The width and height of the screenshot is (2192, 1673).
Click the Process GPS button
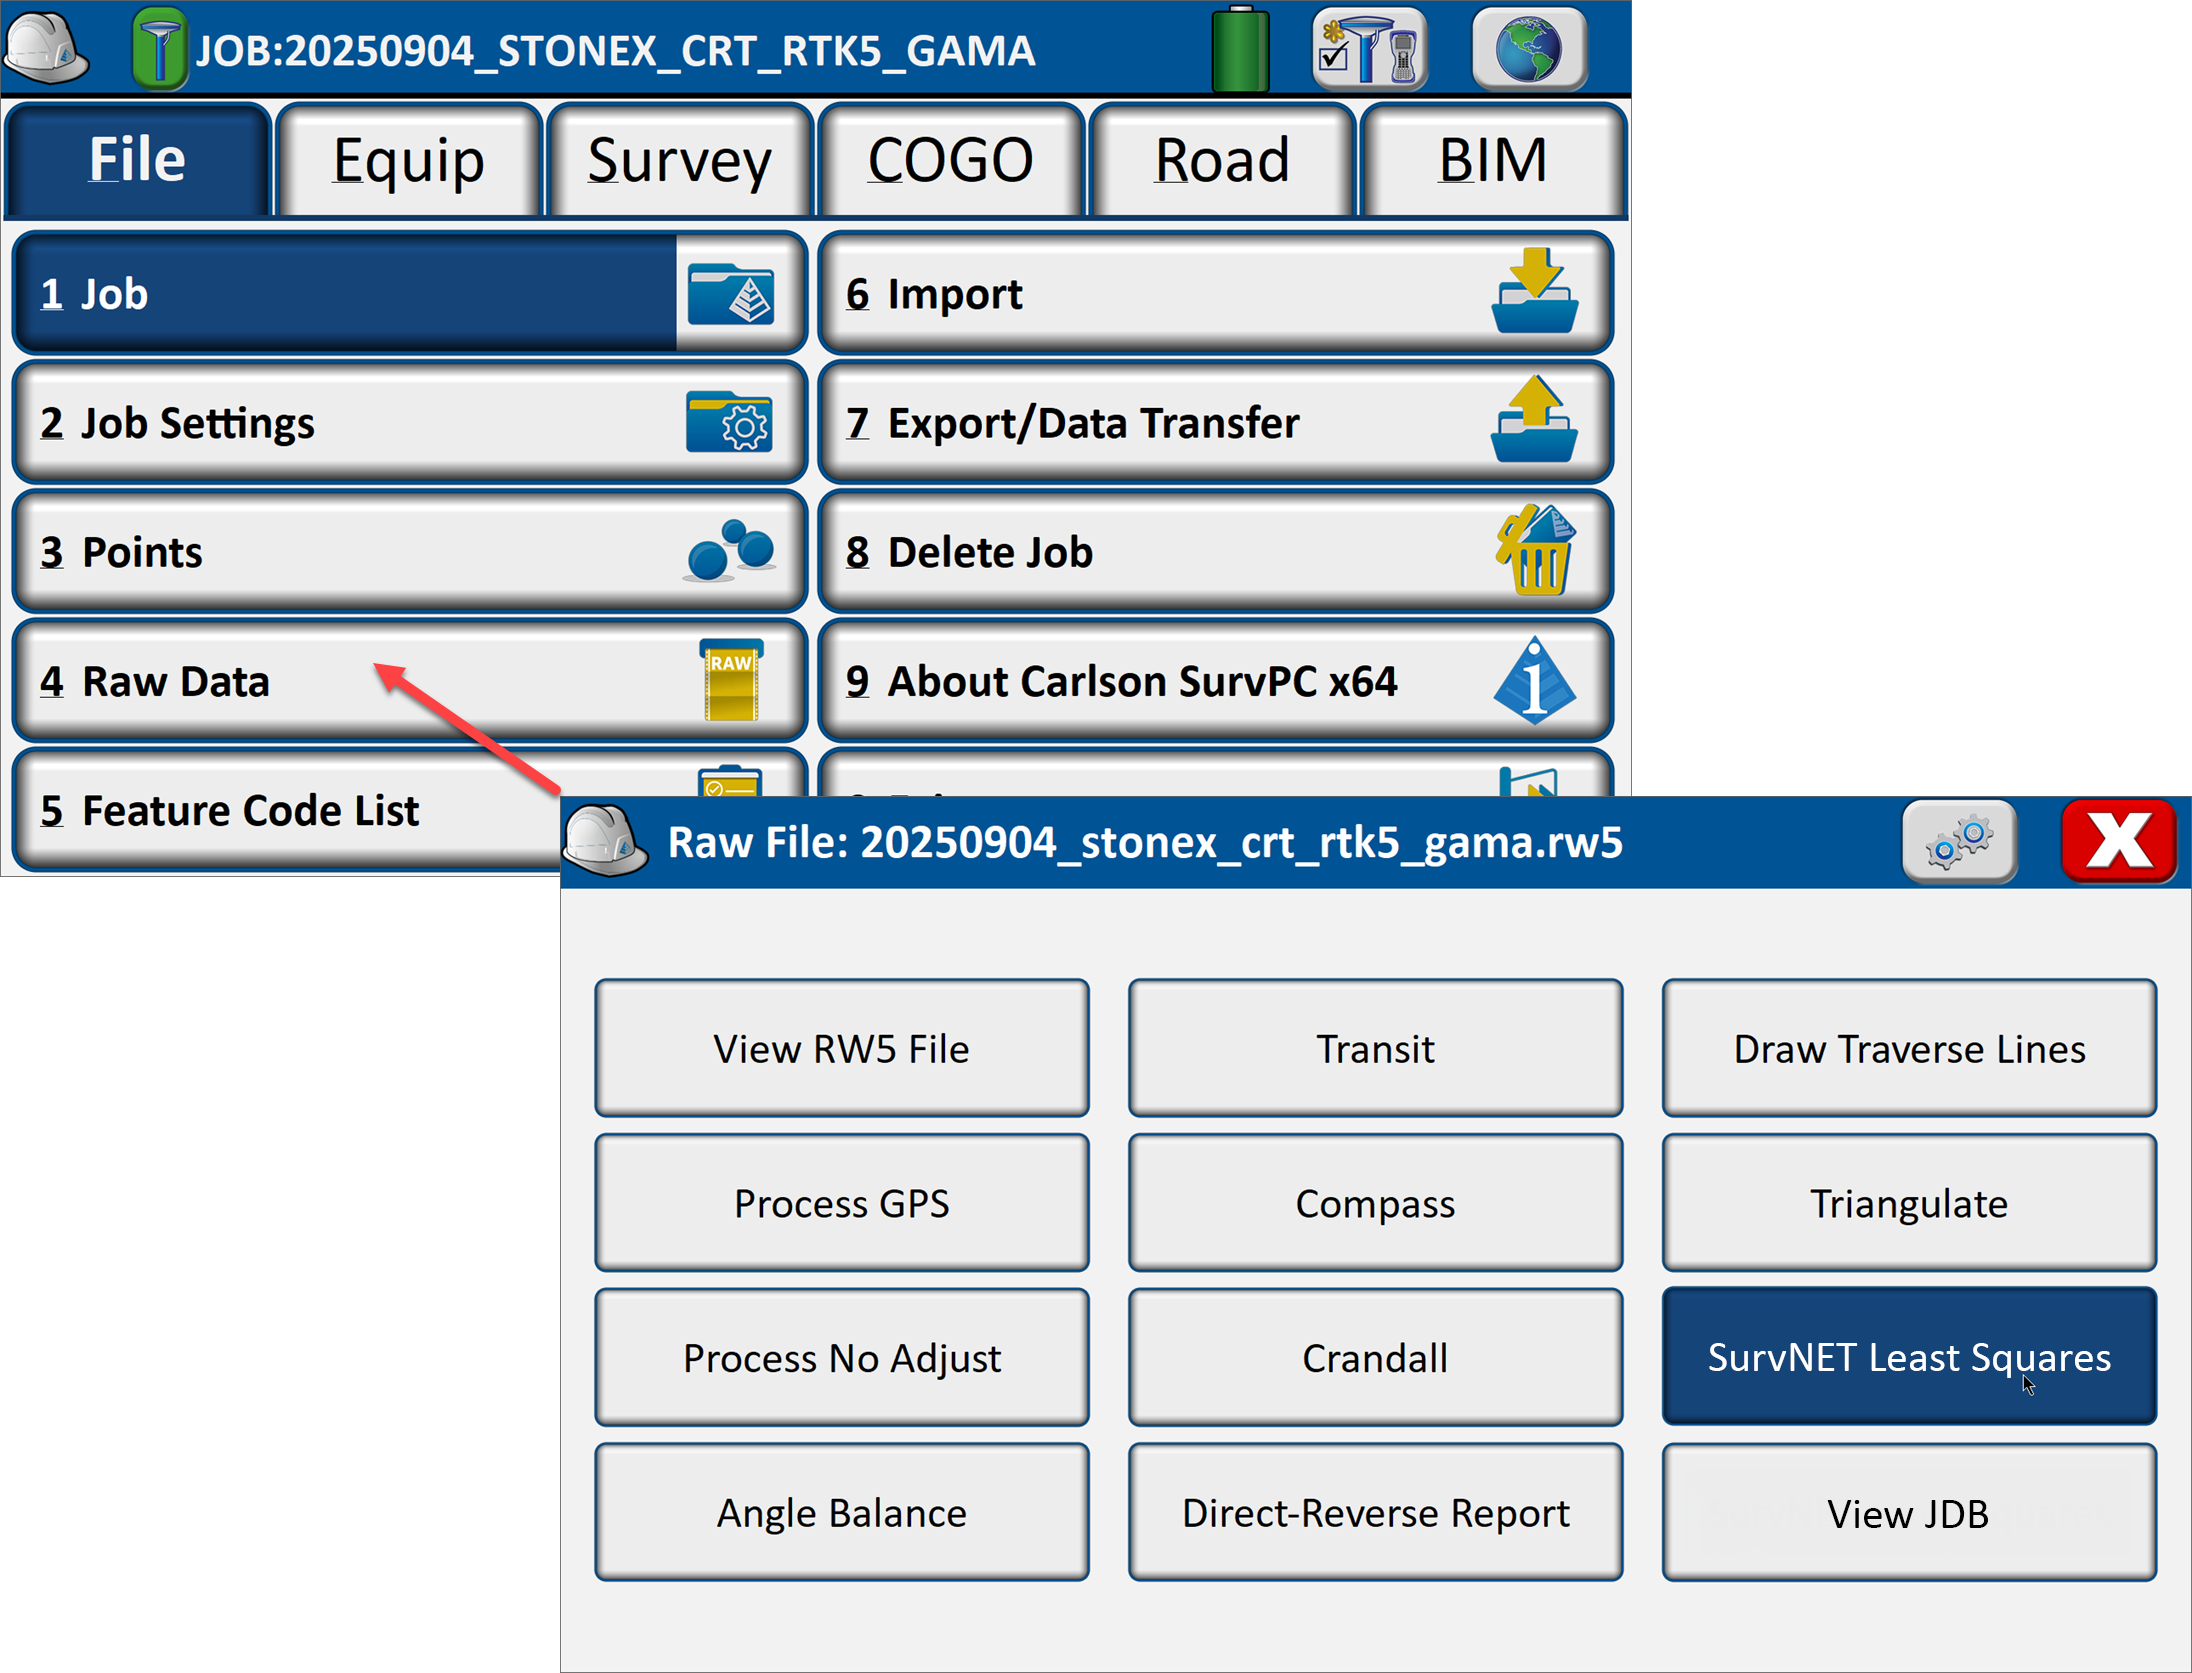click(842, 1203)
